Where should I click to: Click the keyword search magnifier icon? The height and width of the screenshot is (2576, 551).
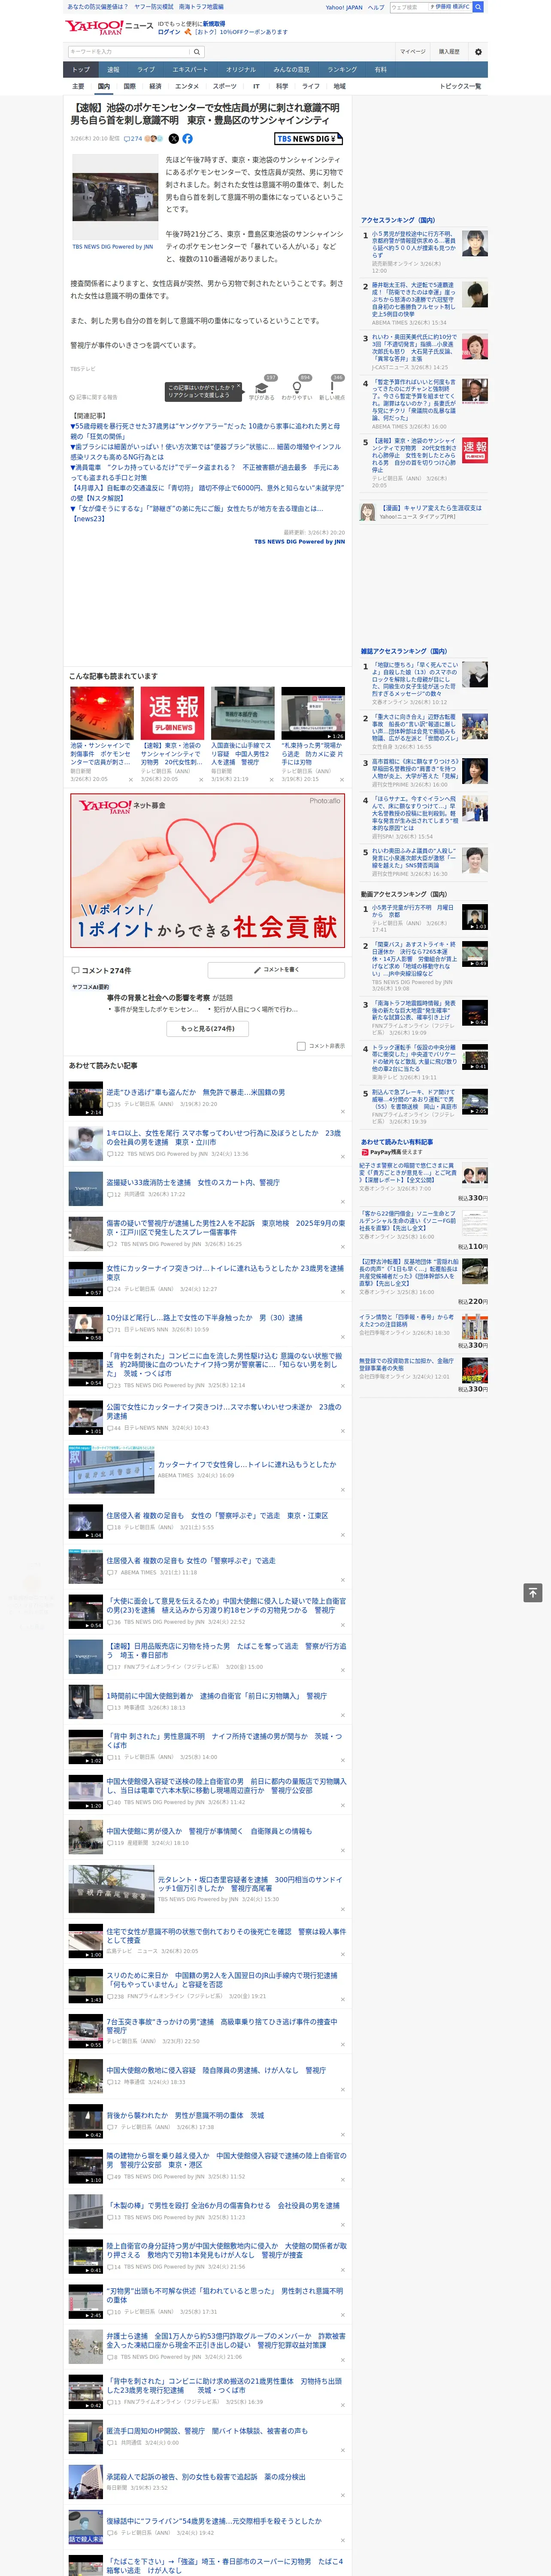click(197, 52)
